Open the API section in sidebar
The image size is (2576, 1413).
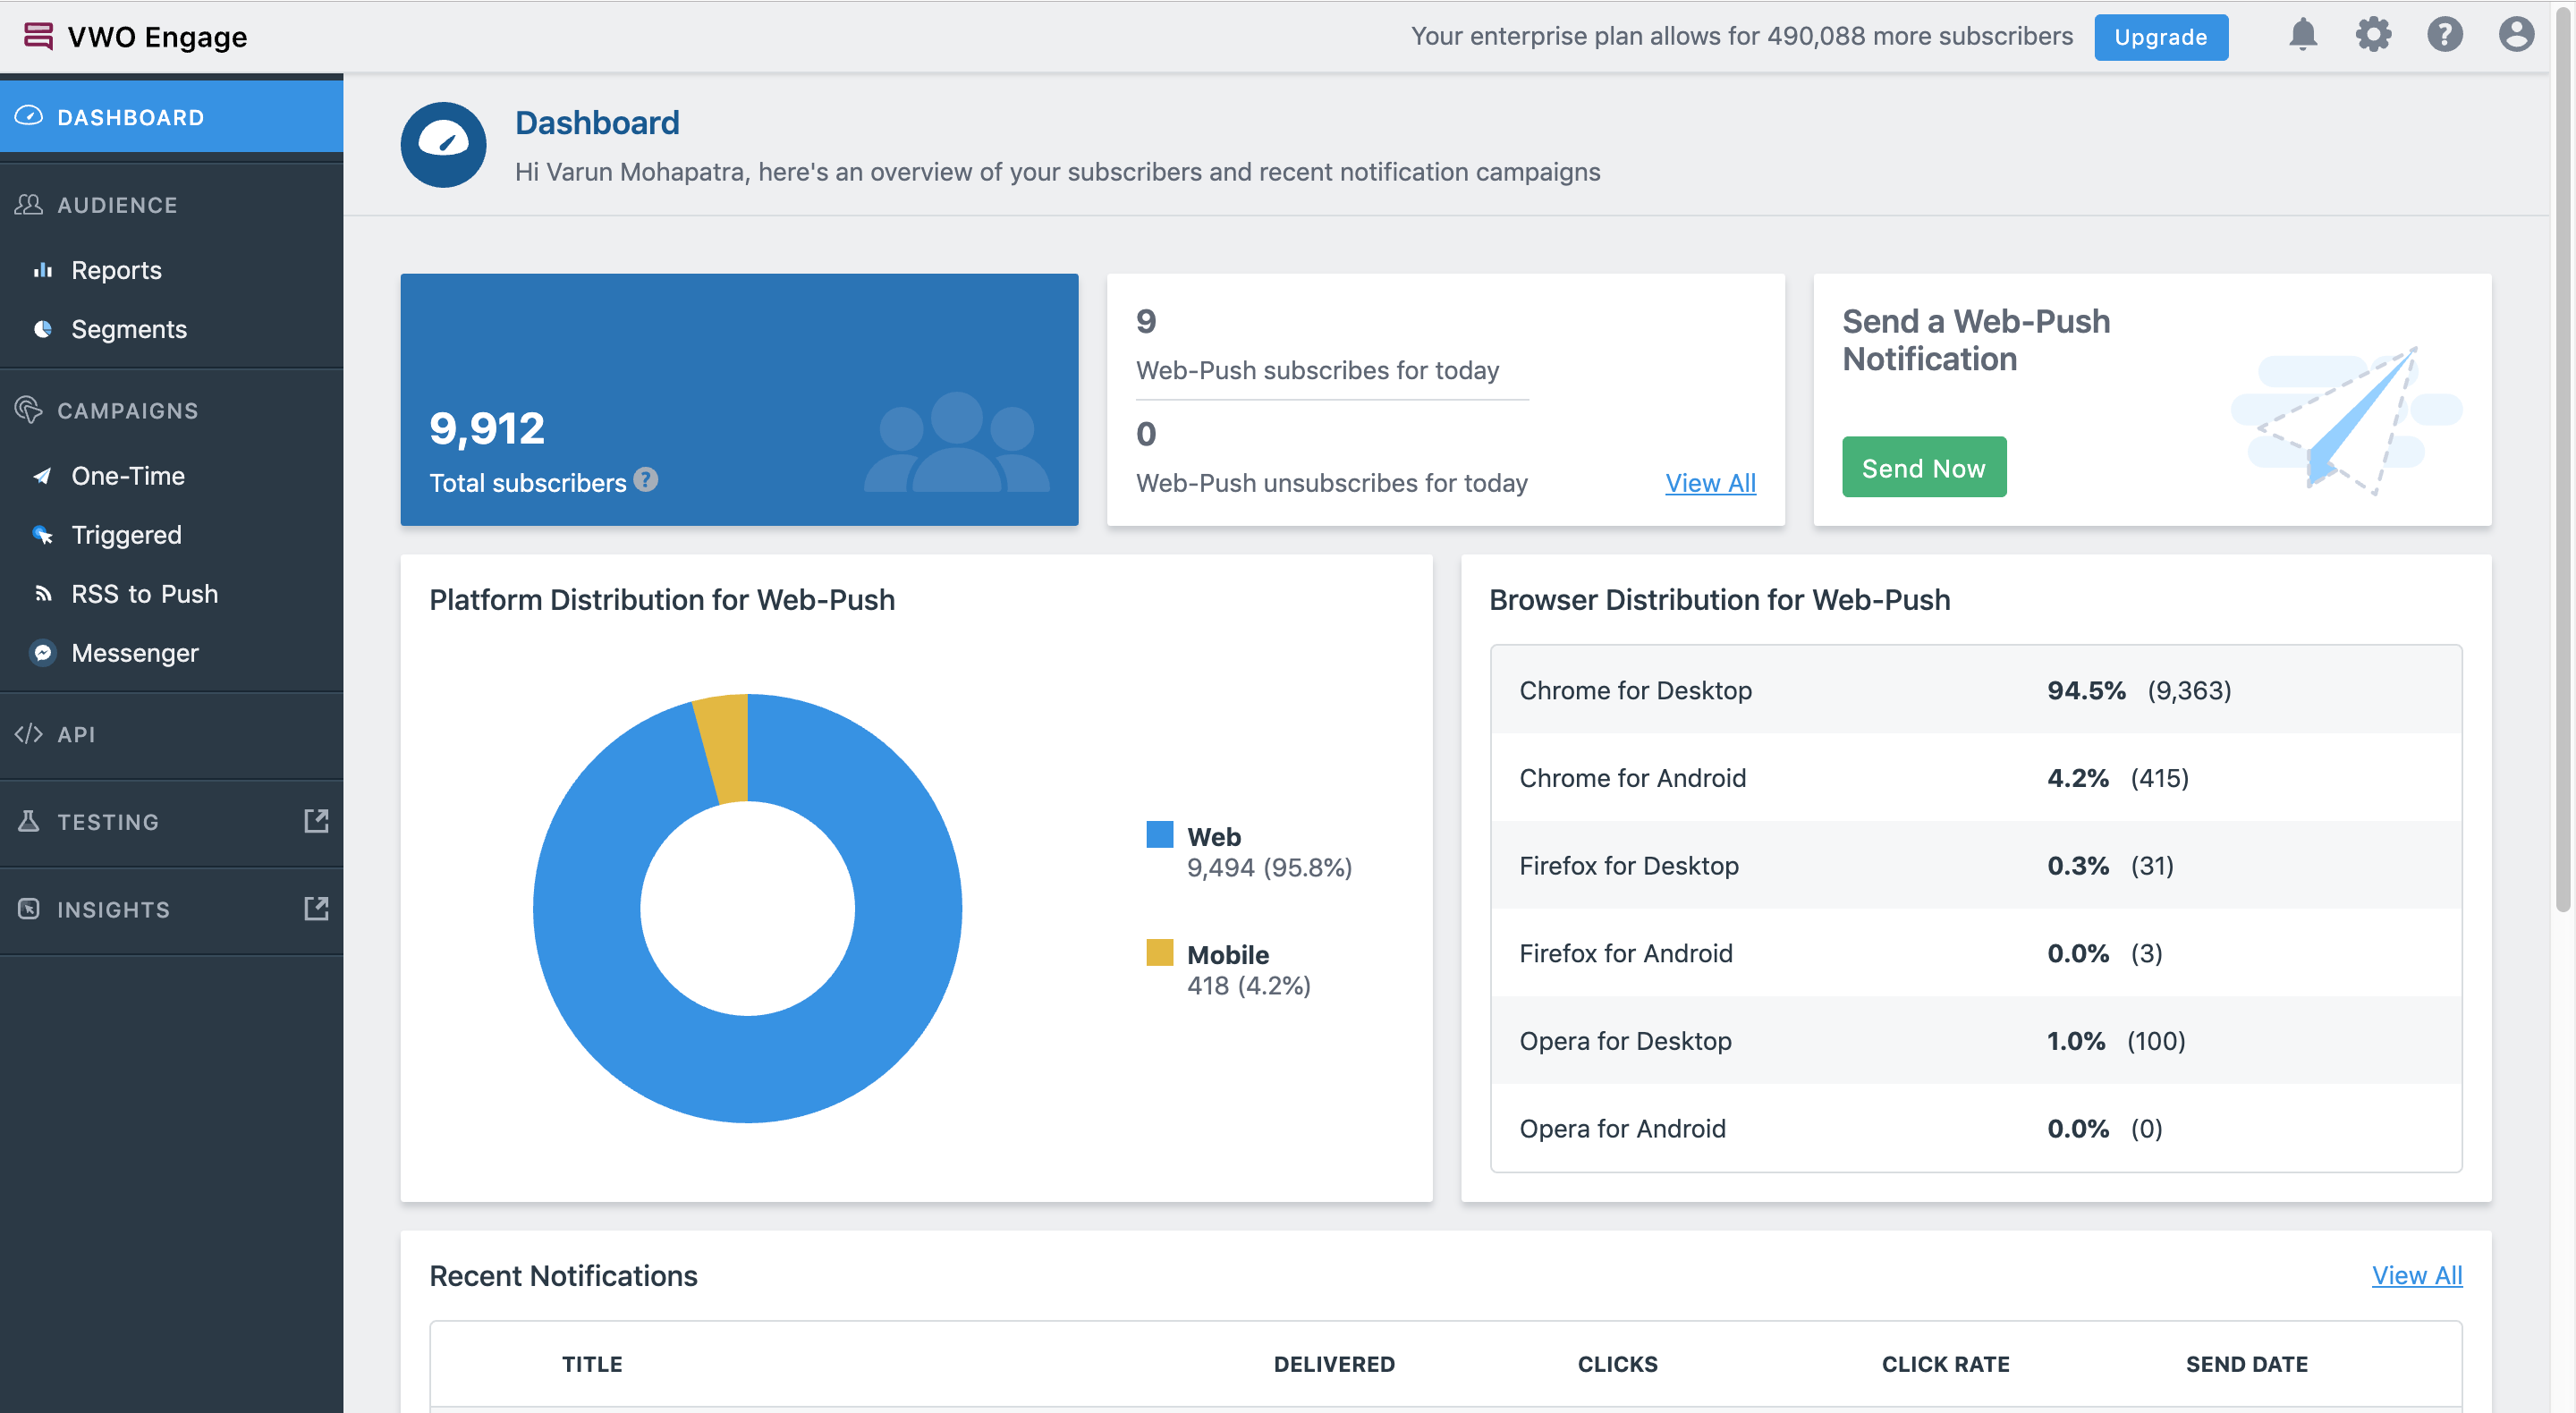click(x=76, y=734)
